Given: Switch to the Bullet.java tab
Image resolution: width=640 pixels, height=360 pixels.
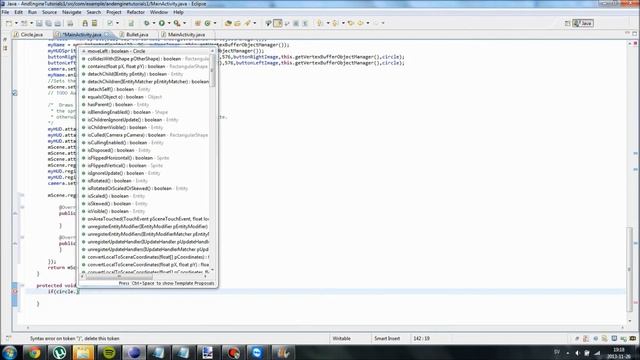Looking at the screenshot, I should point(134,35).
